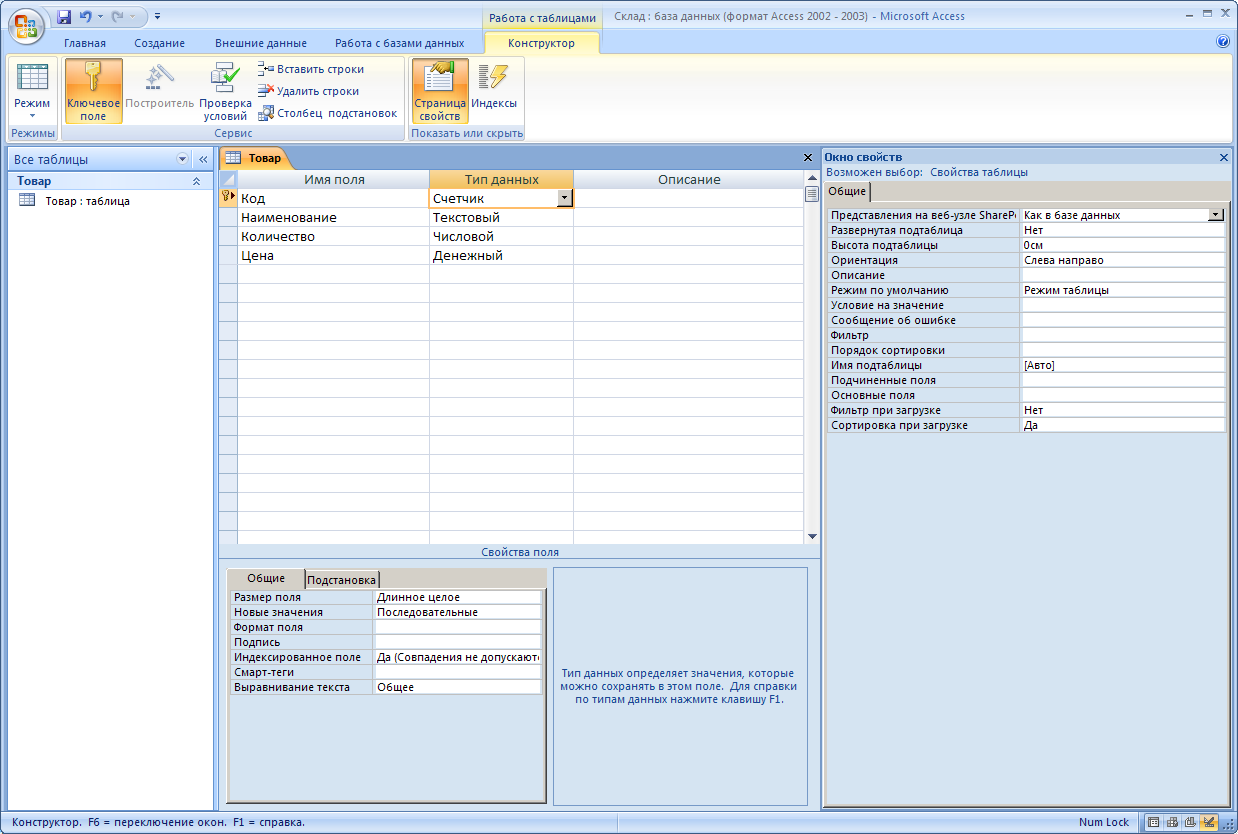Viewport: 1238px width, 834px height.
Task: Click the Количество field name cell
Action: [333, 236]
